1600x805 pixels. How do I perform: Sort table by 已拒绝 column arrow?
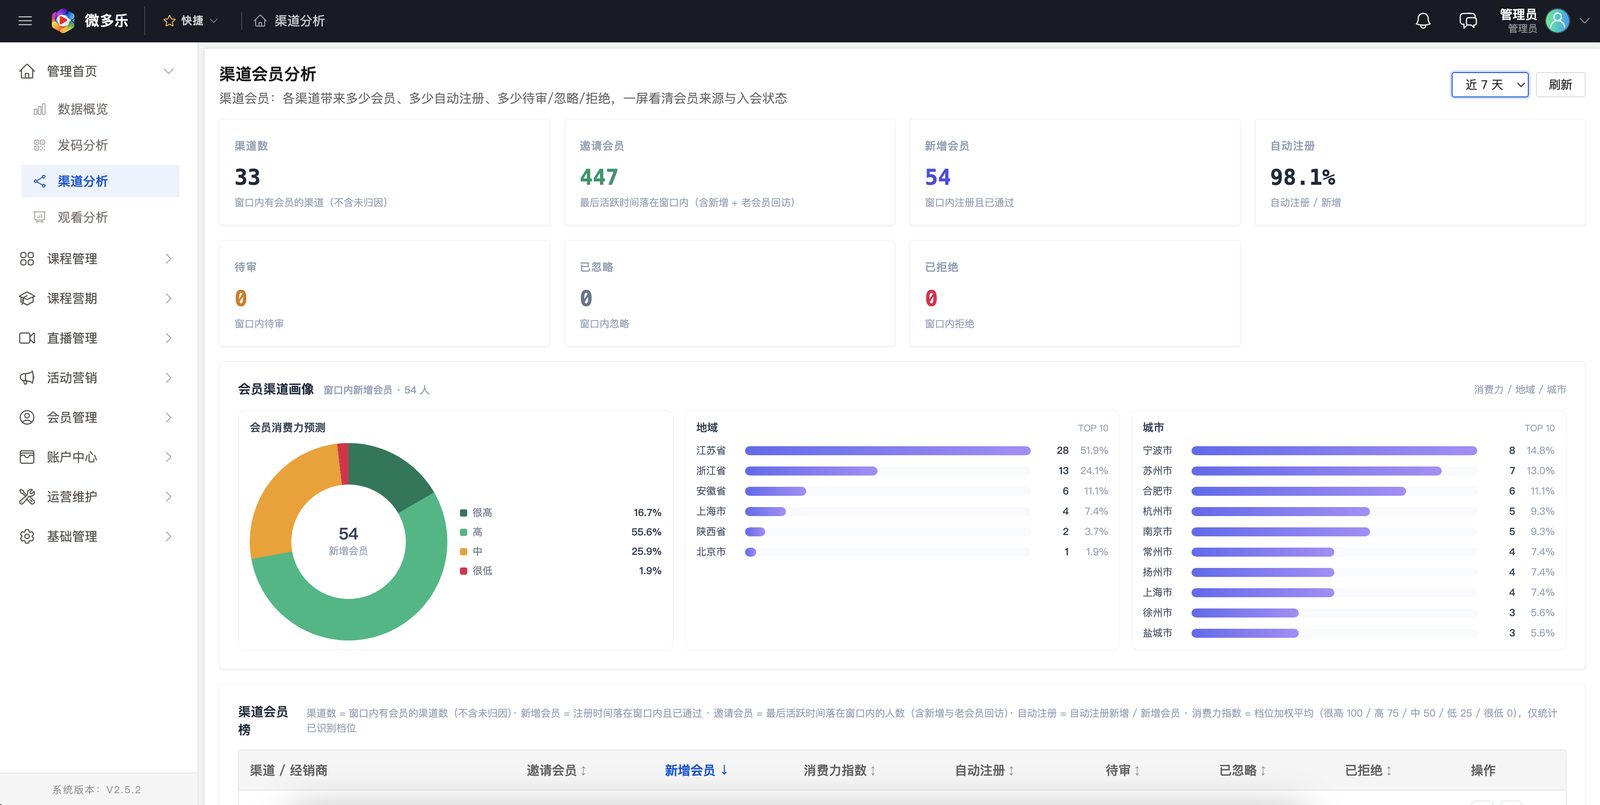1389,770
